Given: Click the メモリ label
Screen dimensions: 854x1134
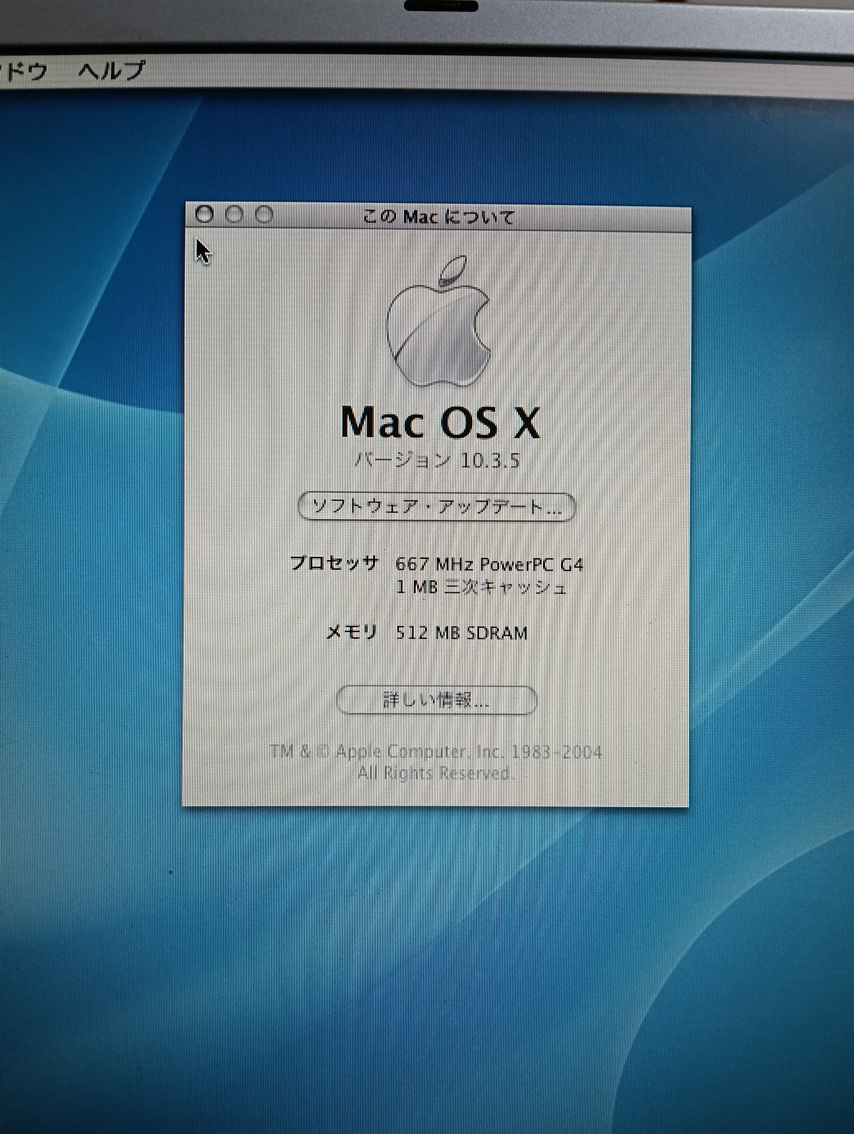Looking at the screenshot, I should (x=351, y=633).
